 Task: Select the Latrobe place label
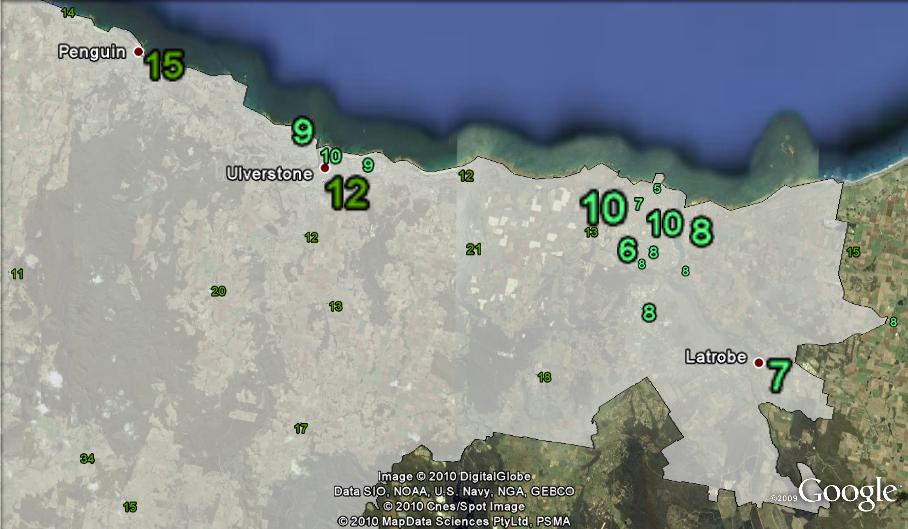coord(716,357)
